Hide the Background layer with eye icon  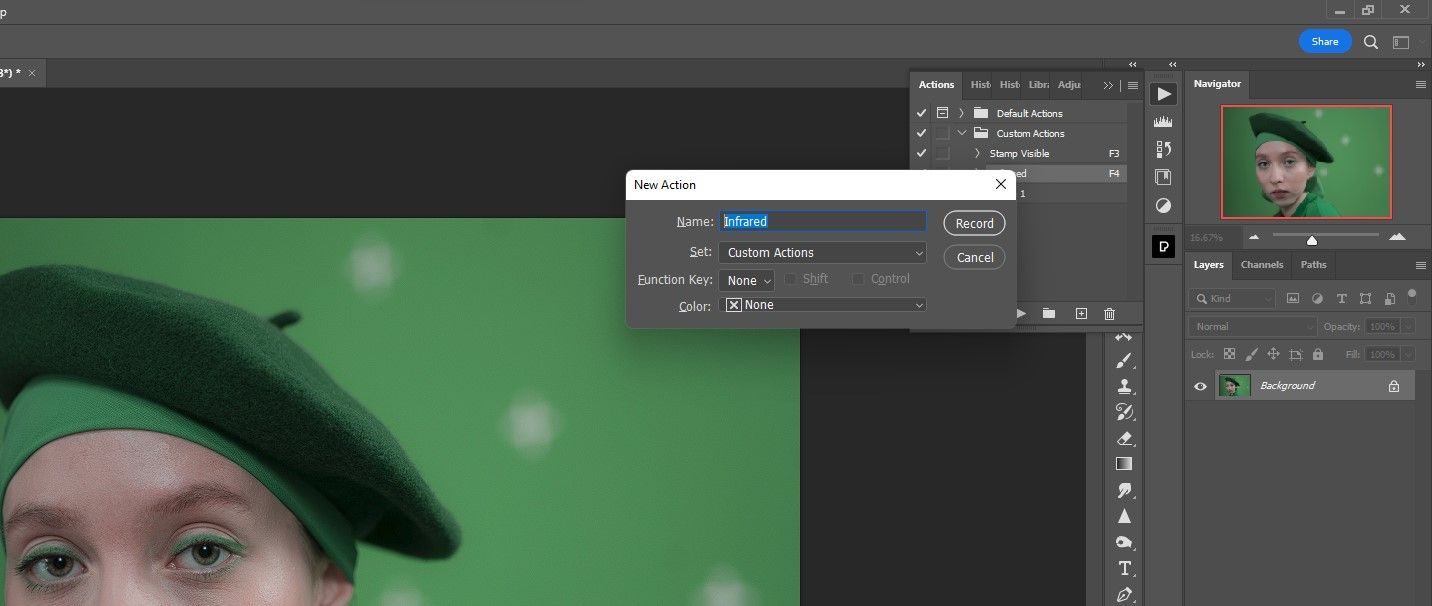(x=1201, y=386)
